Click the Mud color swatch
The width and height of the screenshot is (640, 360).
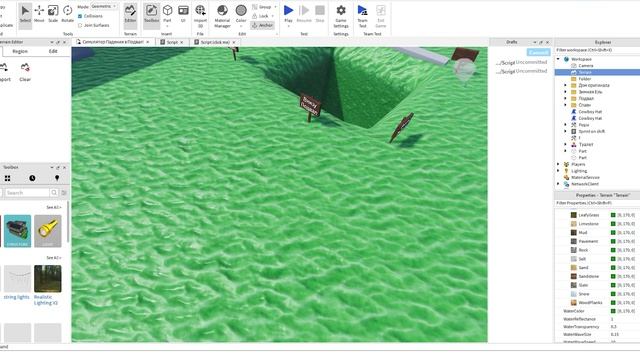(x=613, y=232)
